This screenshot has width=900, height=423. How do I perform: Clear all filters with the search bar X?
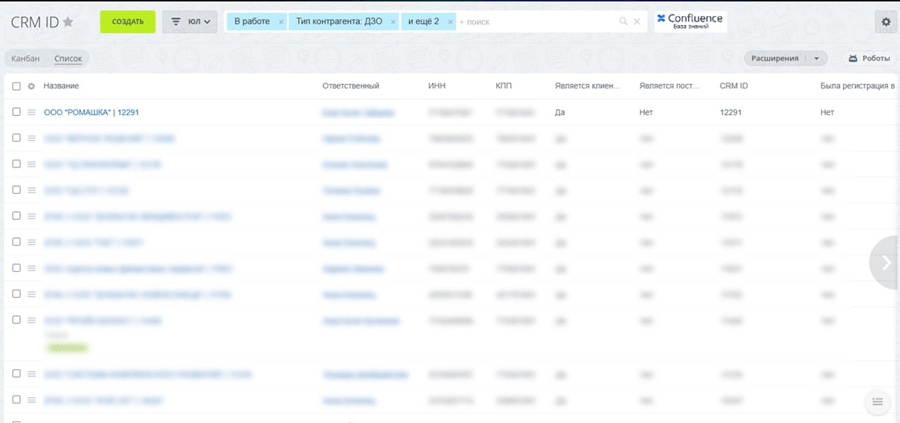click(x=637, y=21)
